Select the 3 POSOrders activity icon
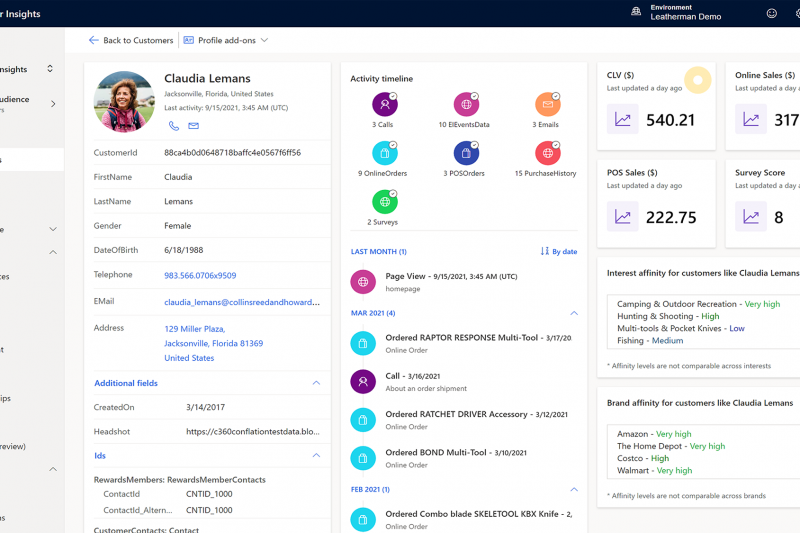This screenshot has width=800, height=533. (x=466, y=153)
